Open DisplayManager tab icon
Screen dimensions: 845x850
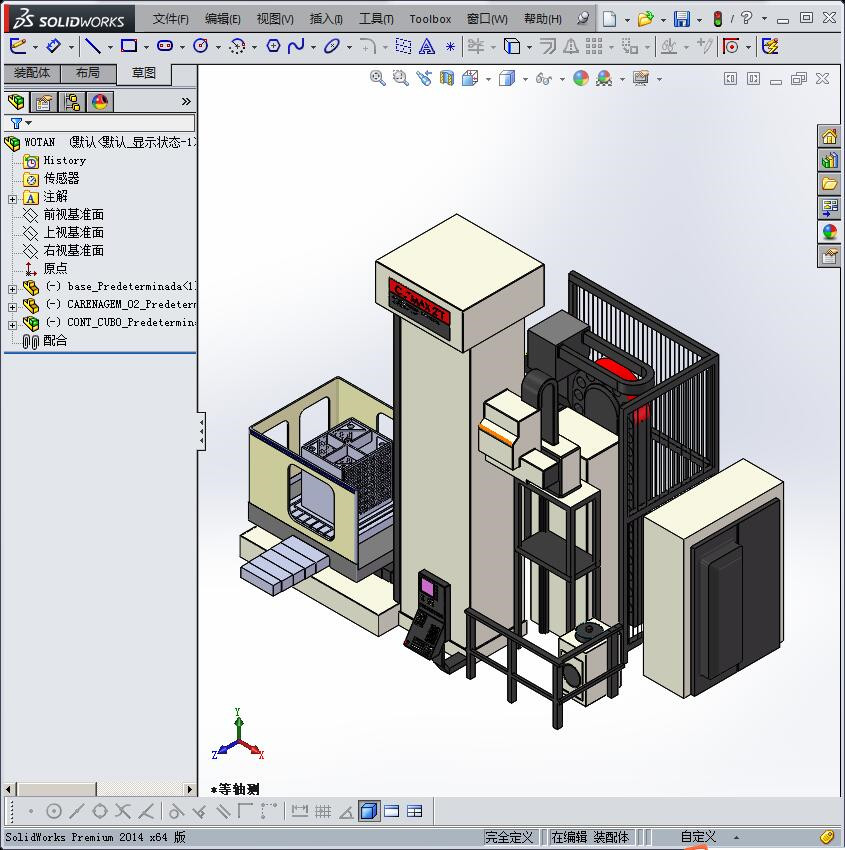pyautogui.click(x=100, y=102)
